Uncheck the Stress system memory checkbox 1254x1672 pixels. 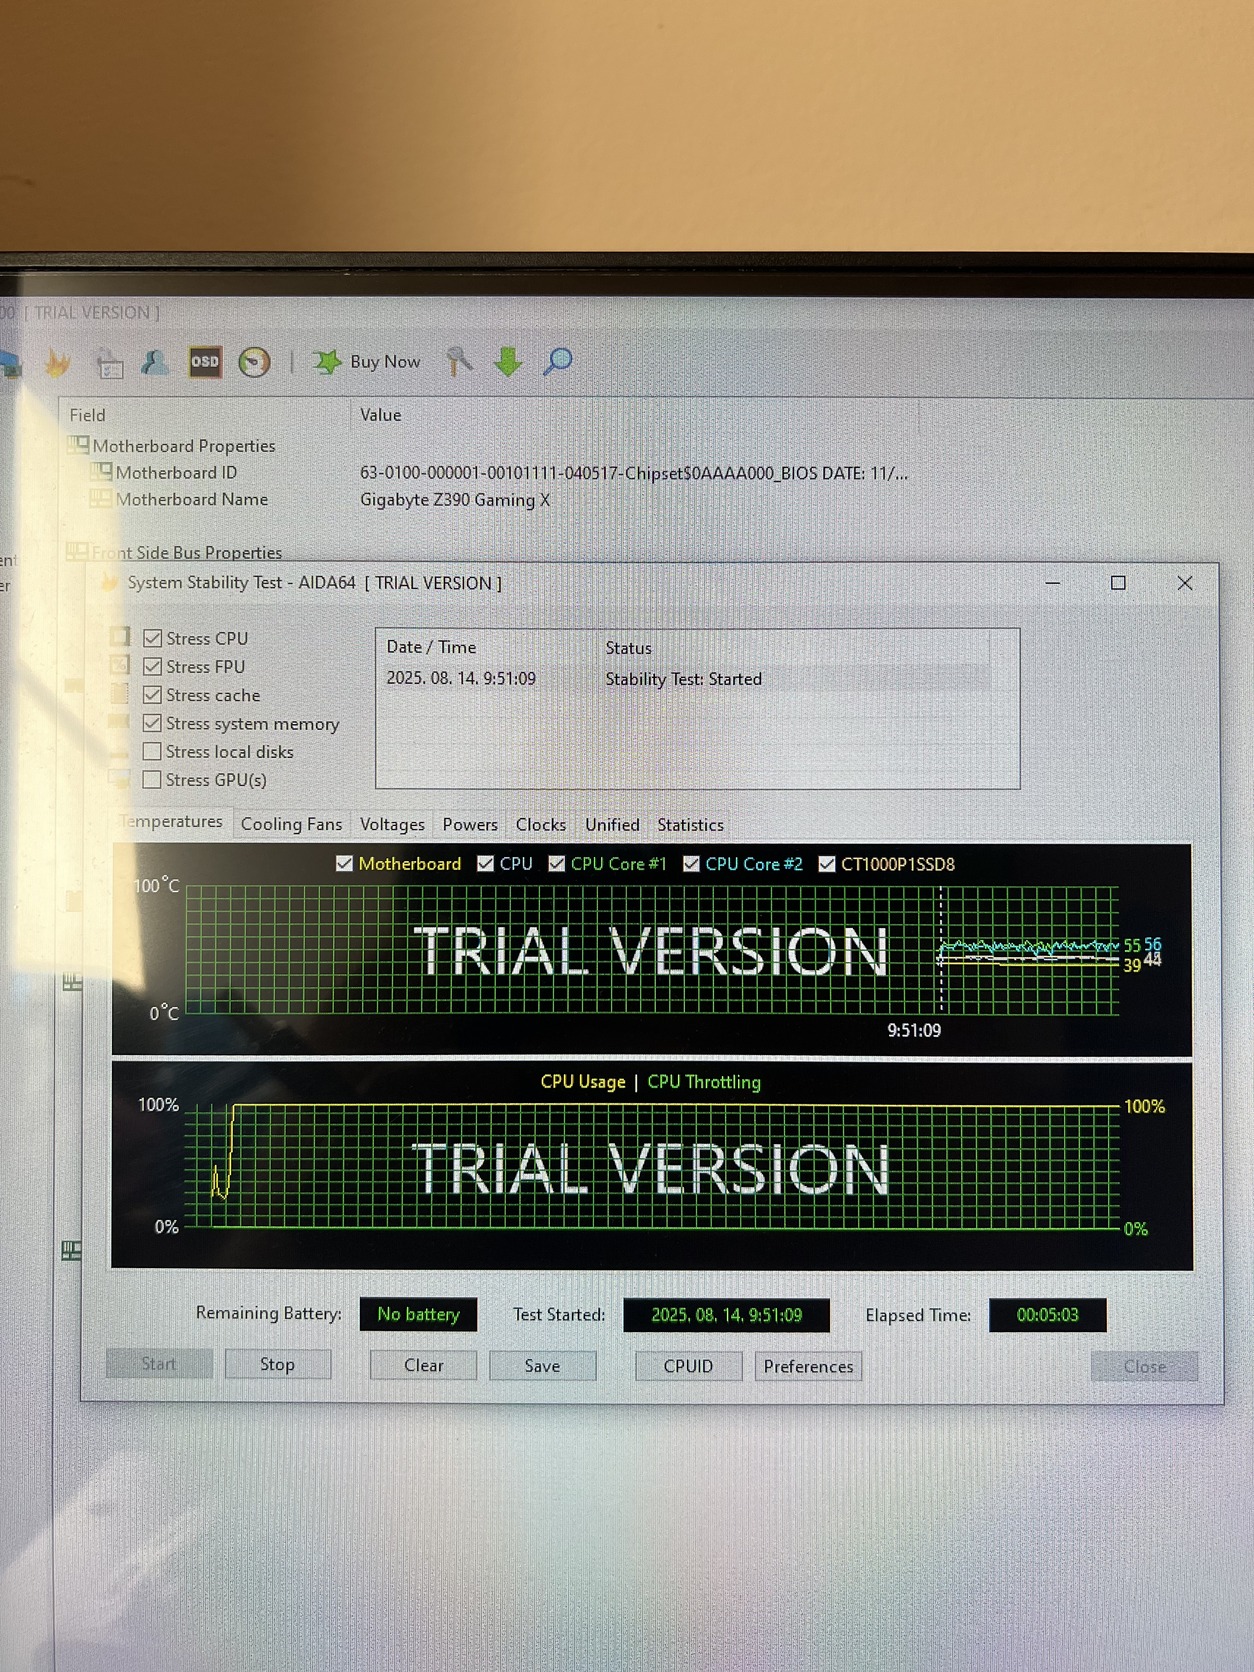tap(152, 722)
